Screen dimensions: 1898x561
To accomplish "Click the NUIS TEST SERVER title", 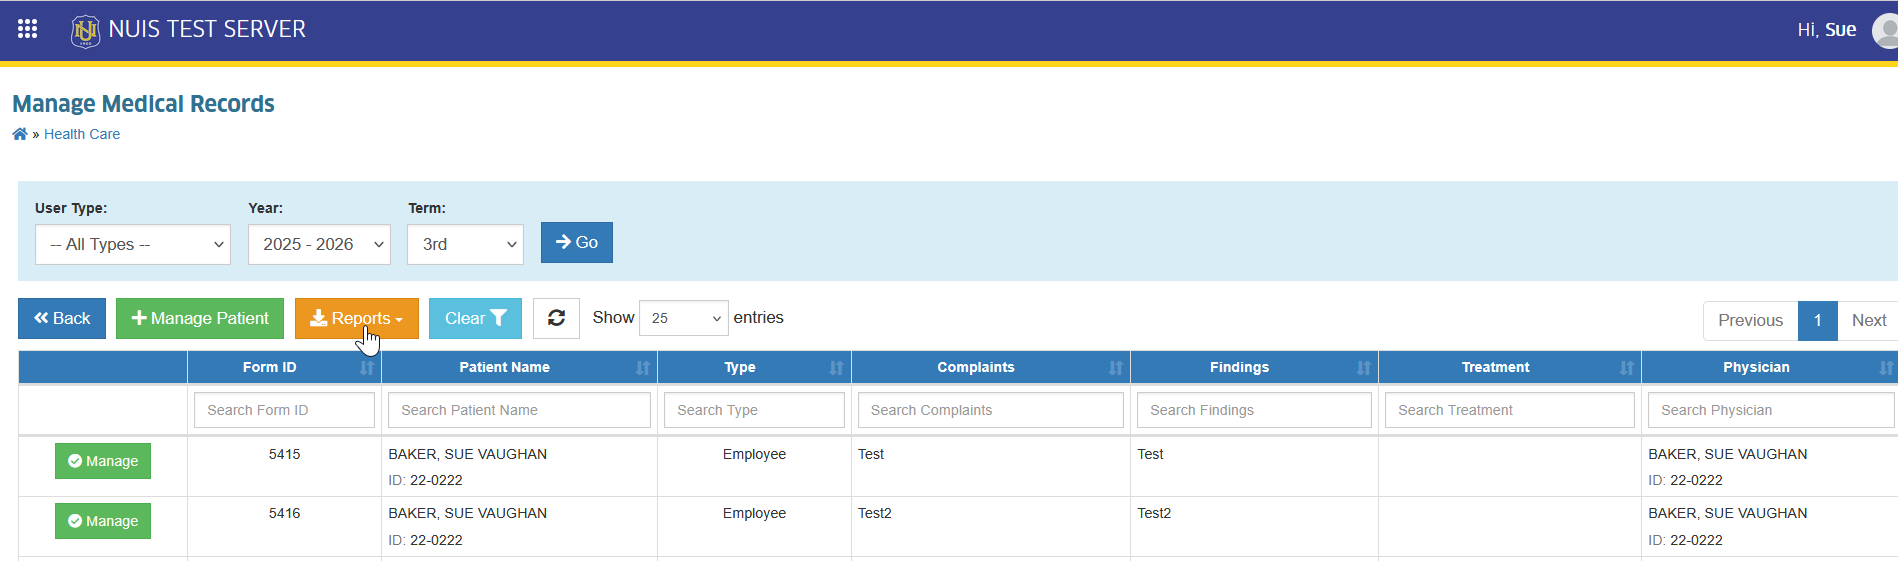I will pyautogui.click(x=207, y=29).
